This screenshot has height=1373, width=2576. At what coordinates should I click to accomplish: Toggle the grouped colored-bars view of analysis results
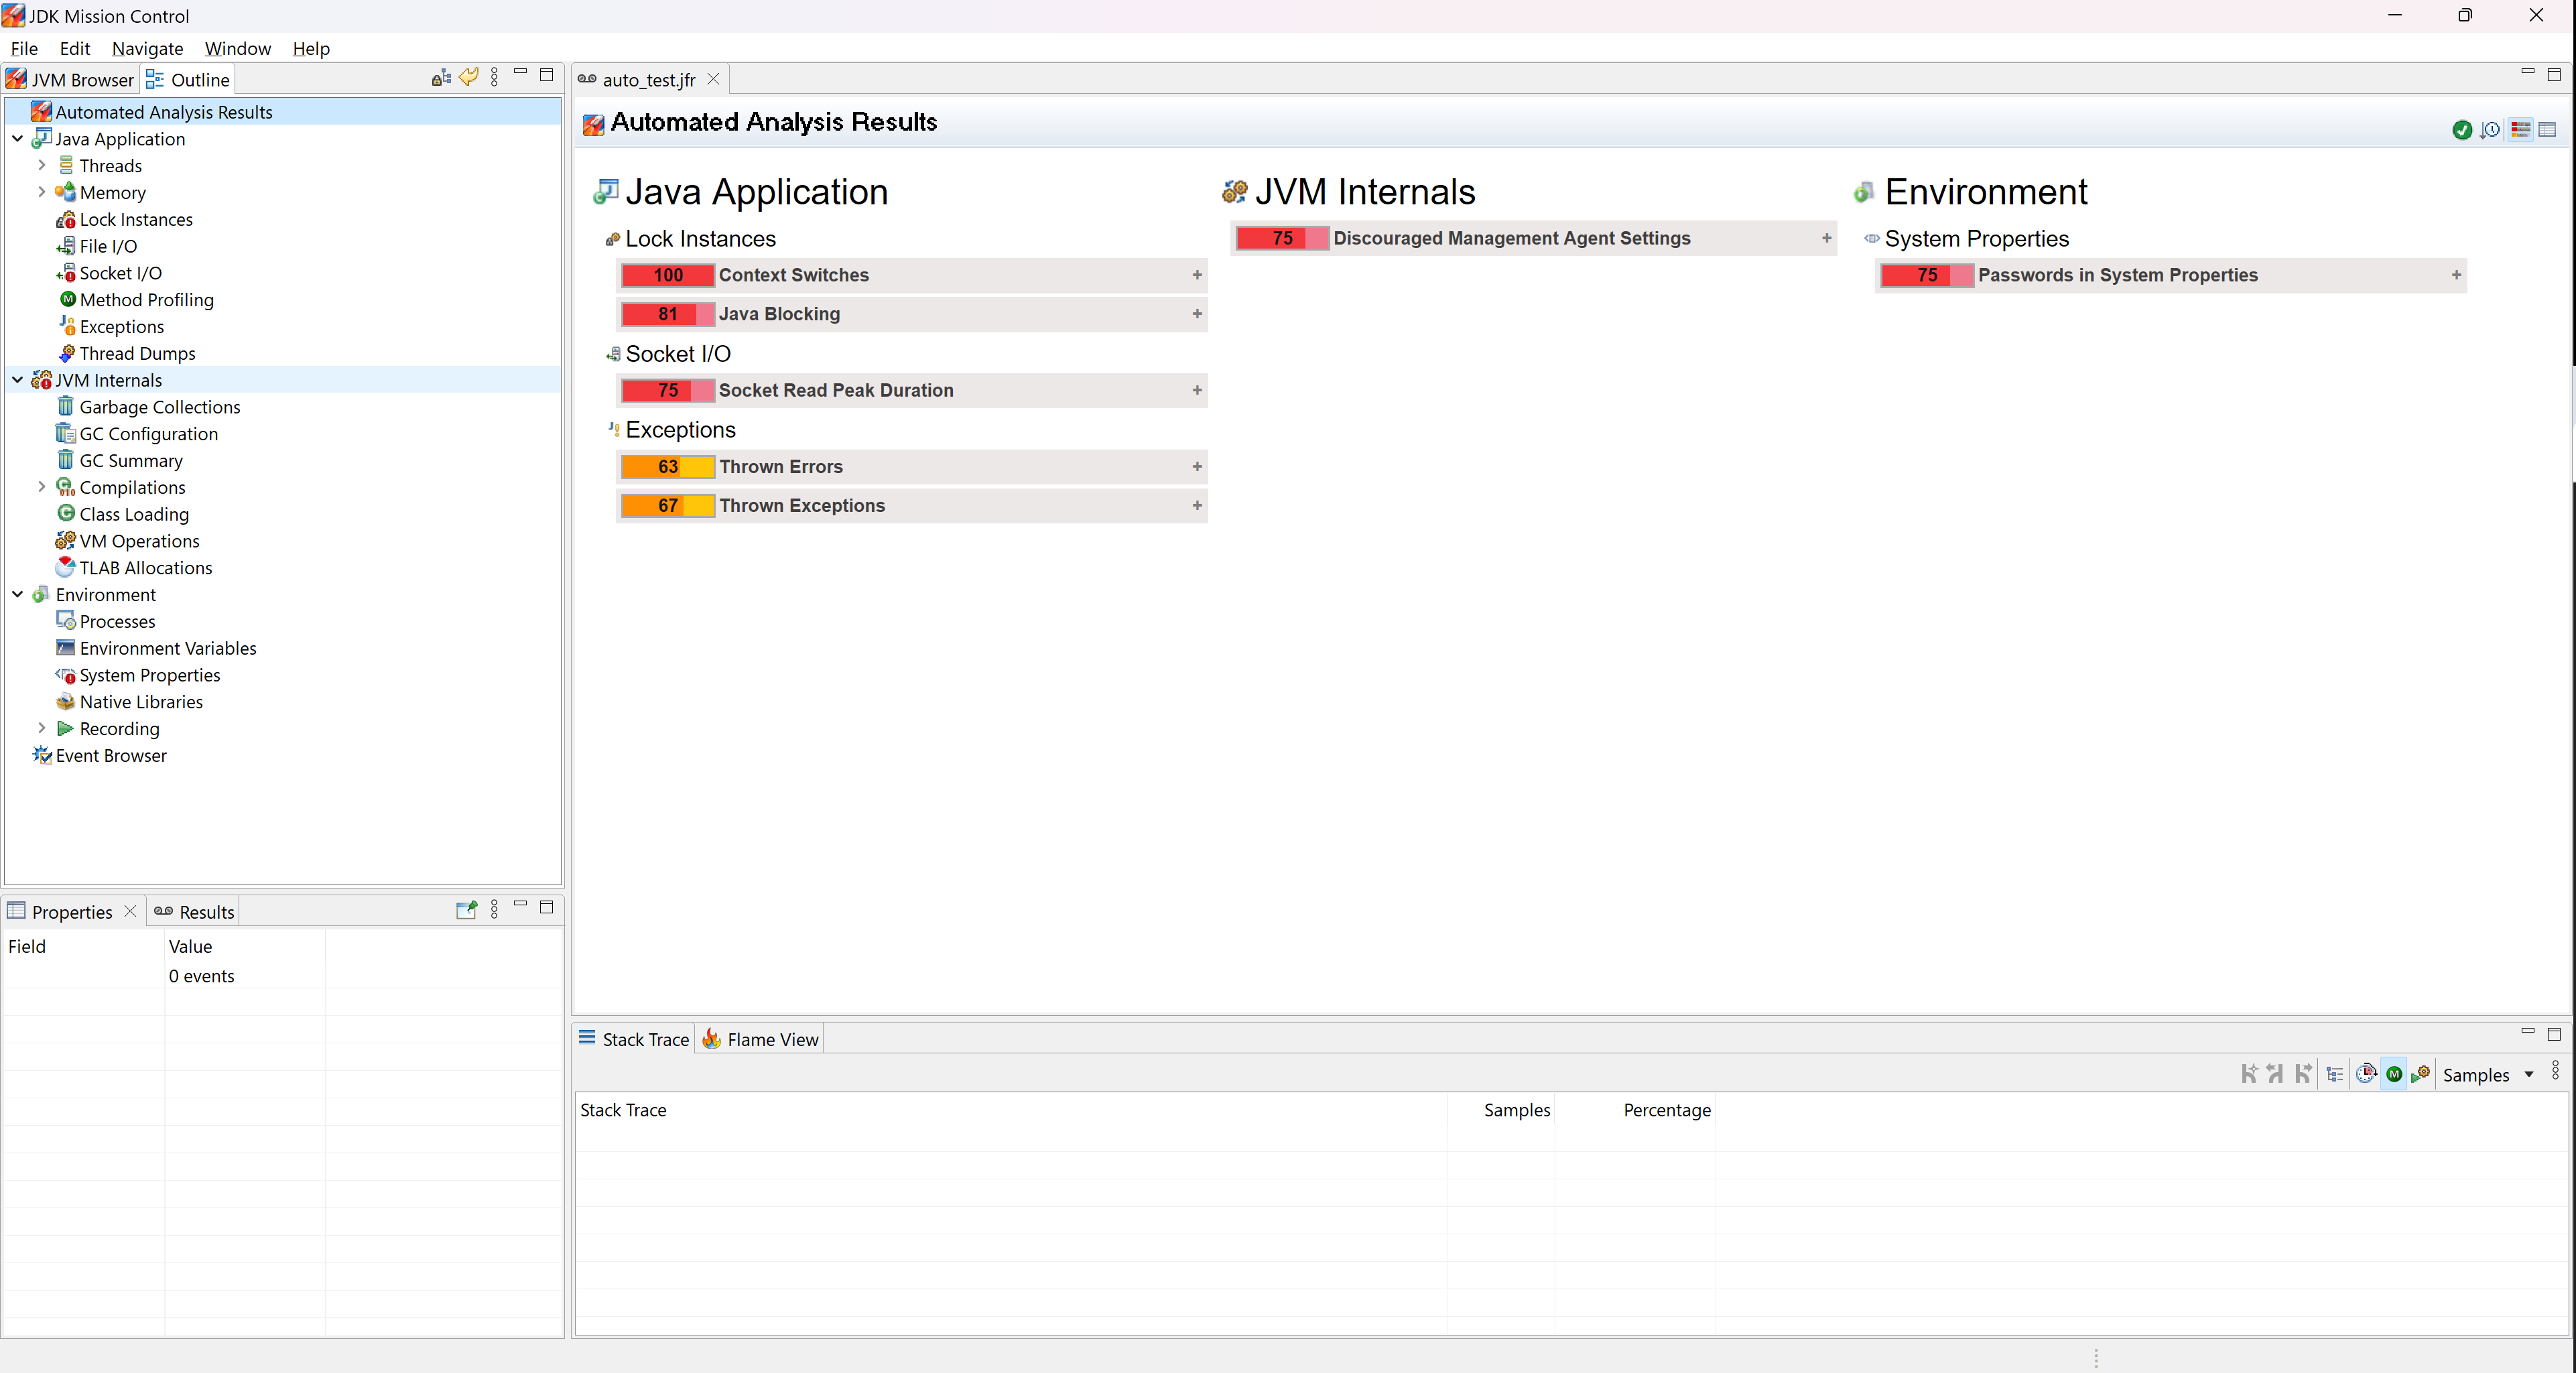click(2520, 130)
